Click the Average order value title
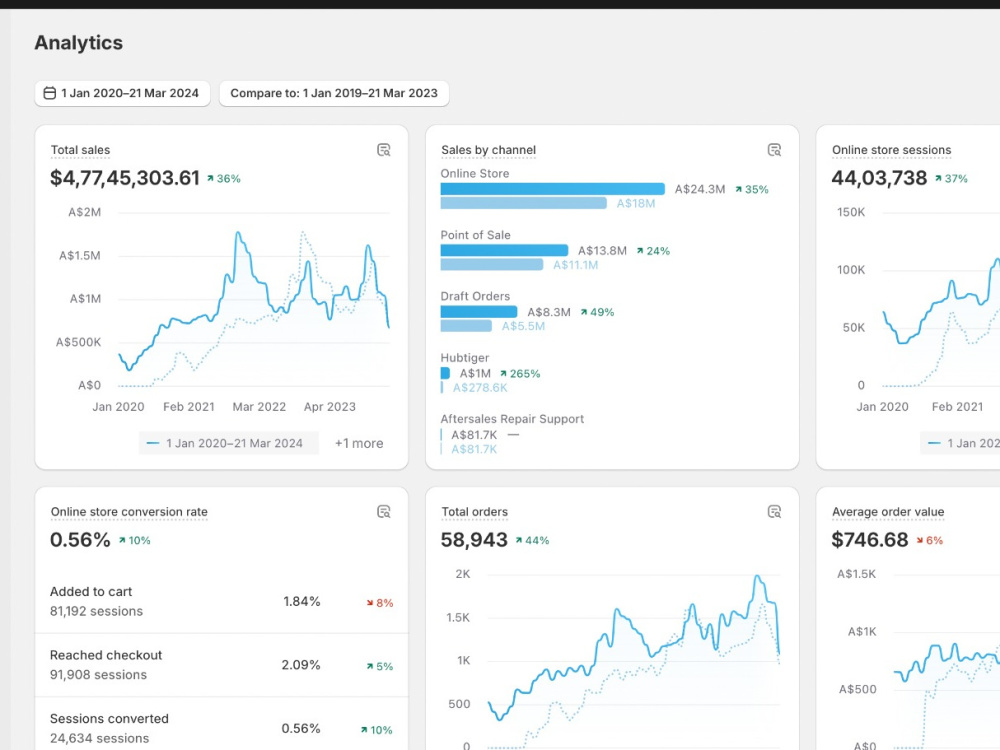The height and width of the screenshot is (750, 1000). click(x=888, y=511)
